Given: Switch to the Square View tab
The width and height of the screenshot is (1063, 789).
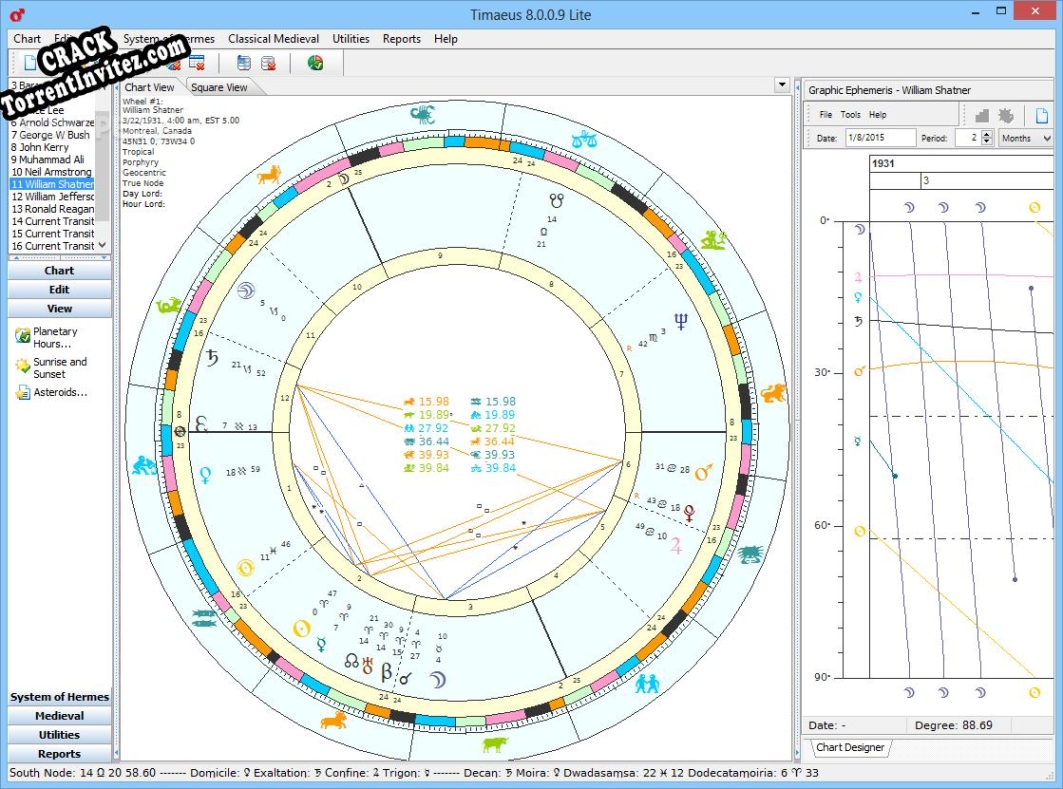Looking at the screenshot, I should pos(218,87).
